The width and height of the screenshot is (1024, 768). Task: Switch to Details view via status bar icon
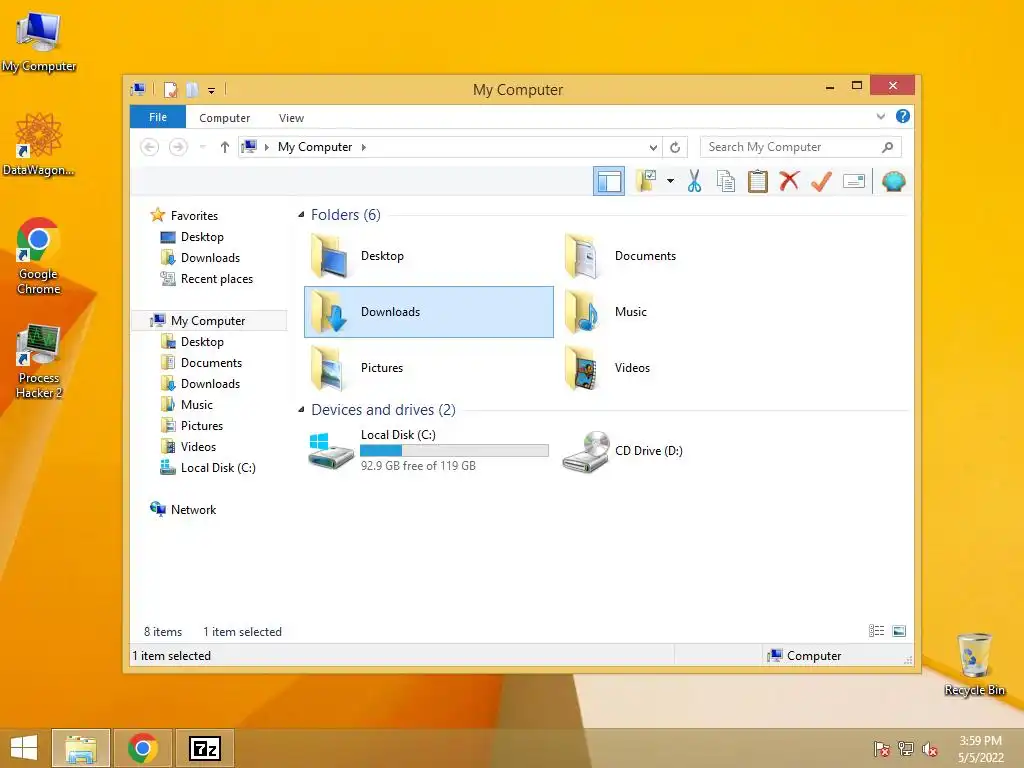[876, 631]
